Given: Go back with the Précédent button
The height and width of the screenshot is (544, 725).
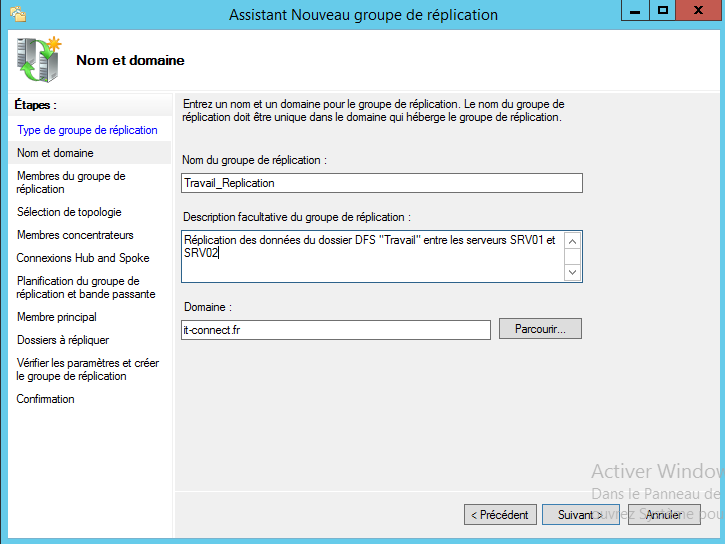Looking at the screenshot, I should tap(499, 515).
